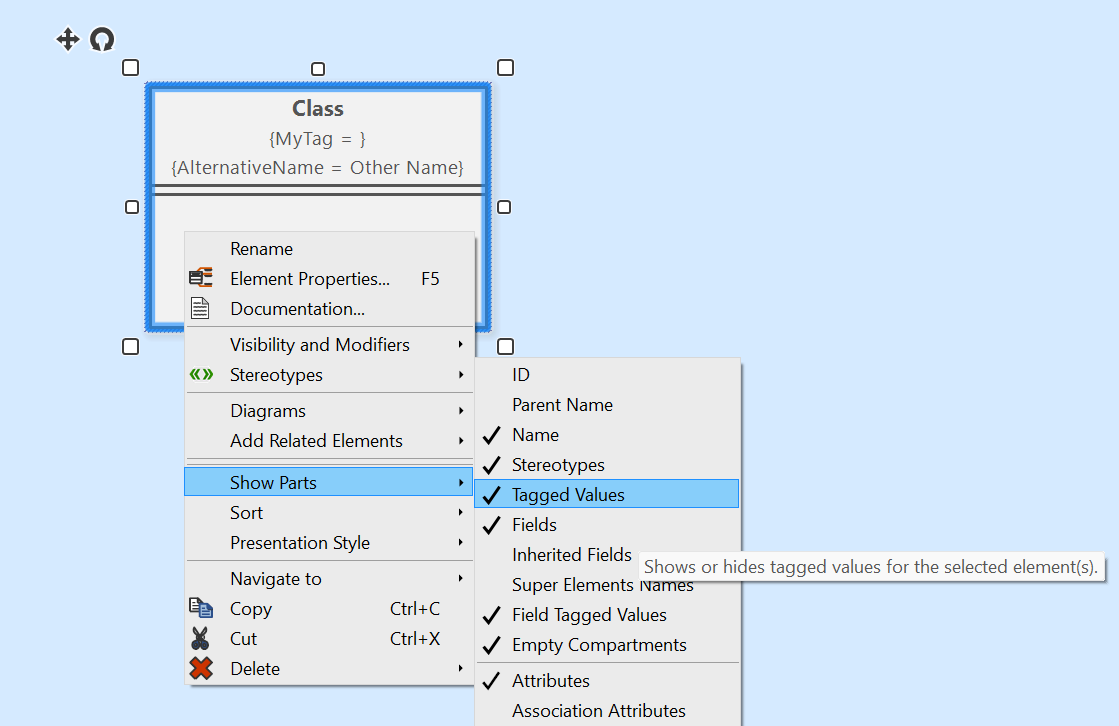Screen dimensions: 1119x726
Task: Click the scissors Cut icon
Action: tap(201, 638)
